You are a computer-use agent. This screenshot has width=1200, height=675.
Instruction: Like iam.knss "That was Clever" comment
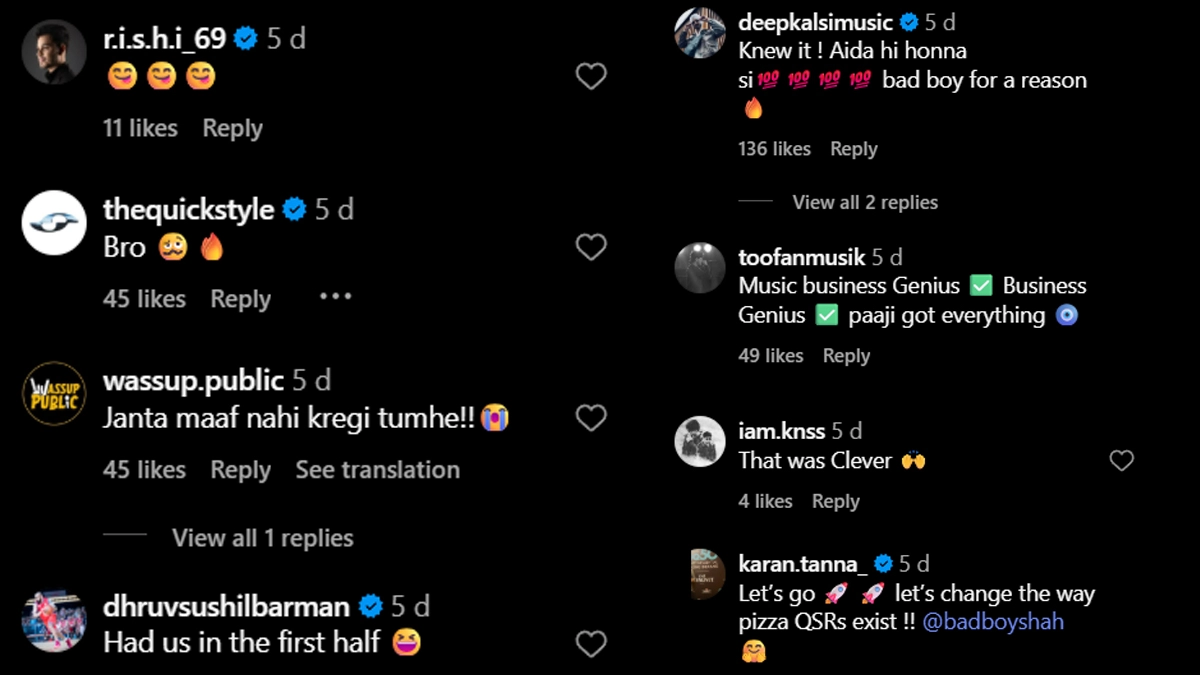click(x=1122, y=460)
